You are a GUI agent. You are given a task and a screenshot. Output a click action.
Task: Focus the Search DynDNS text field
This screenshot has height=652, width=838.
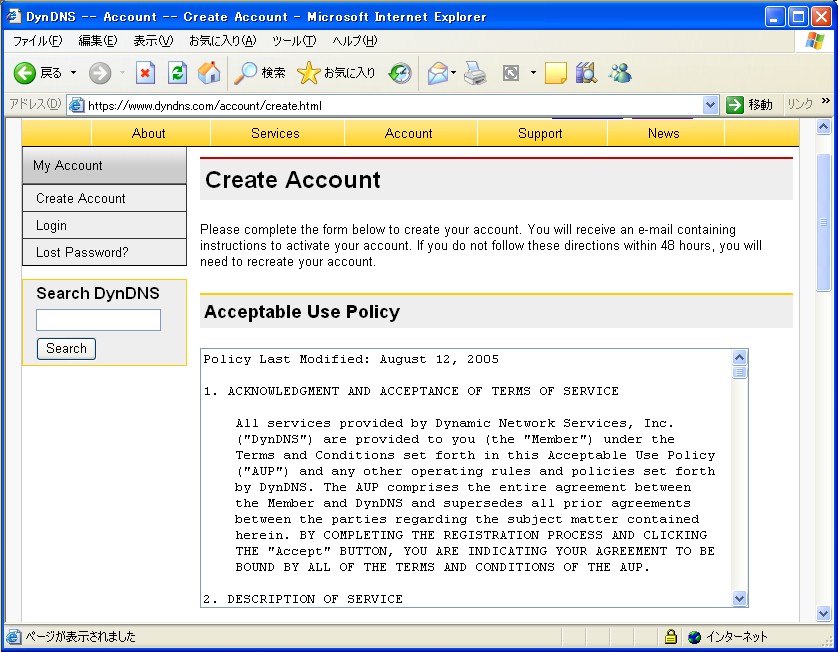(x=98, y=320)
